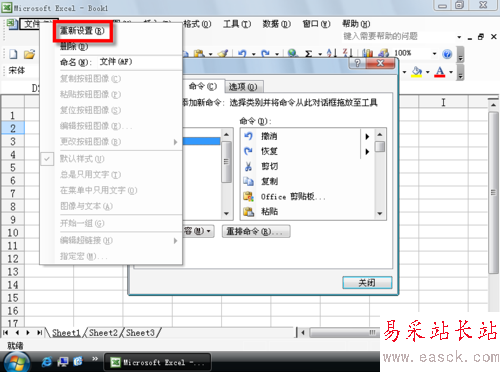Open the 格式 (Format) menu
Image resolution: width=500 pixels, height=372 pixels.
click(x=197, y=24)
